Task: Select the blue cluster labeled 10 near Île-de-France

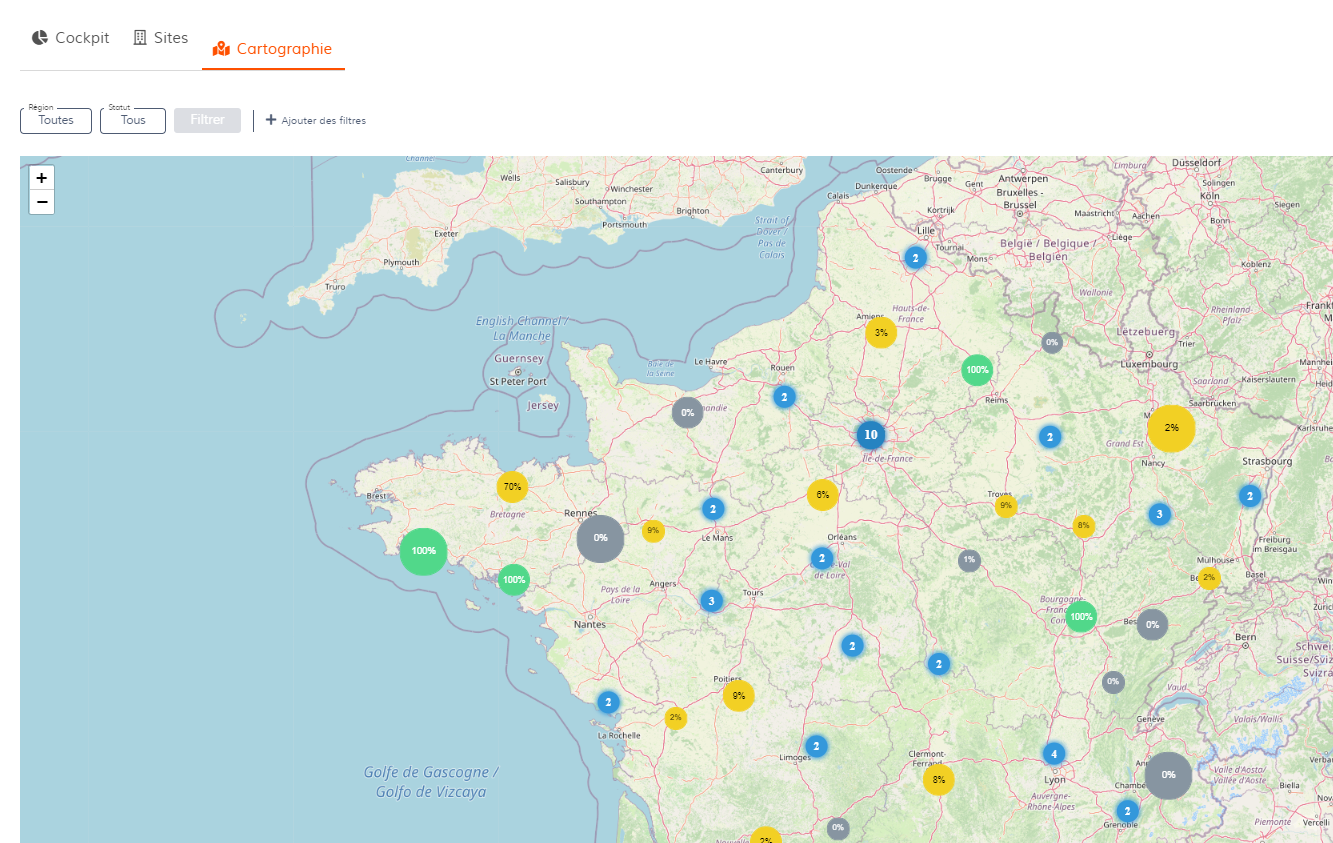Action: pos(870,434)
